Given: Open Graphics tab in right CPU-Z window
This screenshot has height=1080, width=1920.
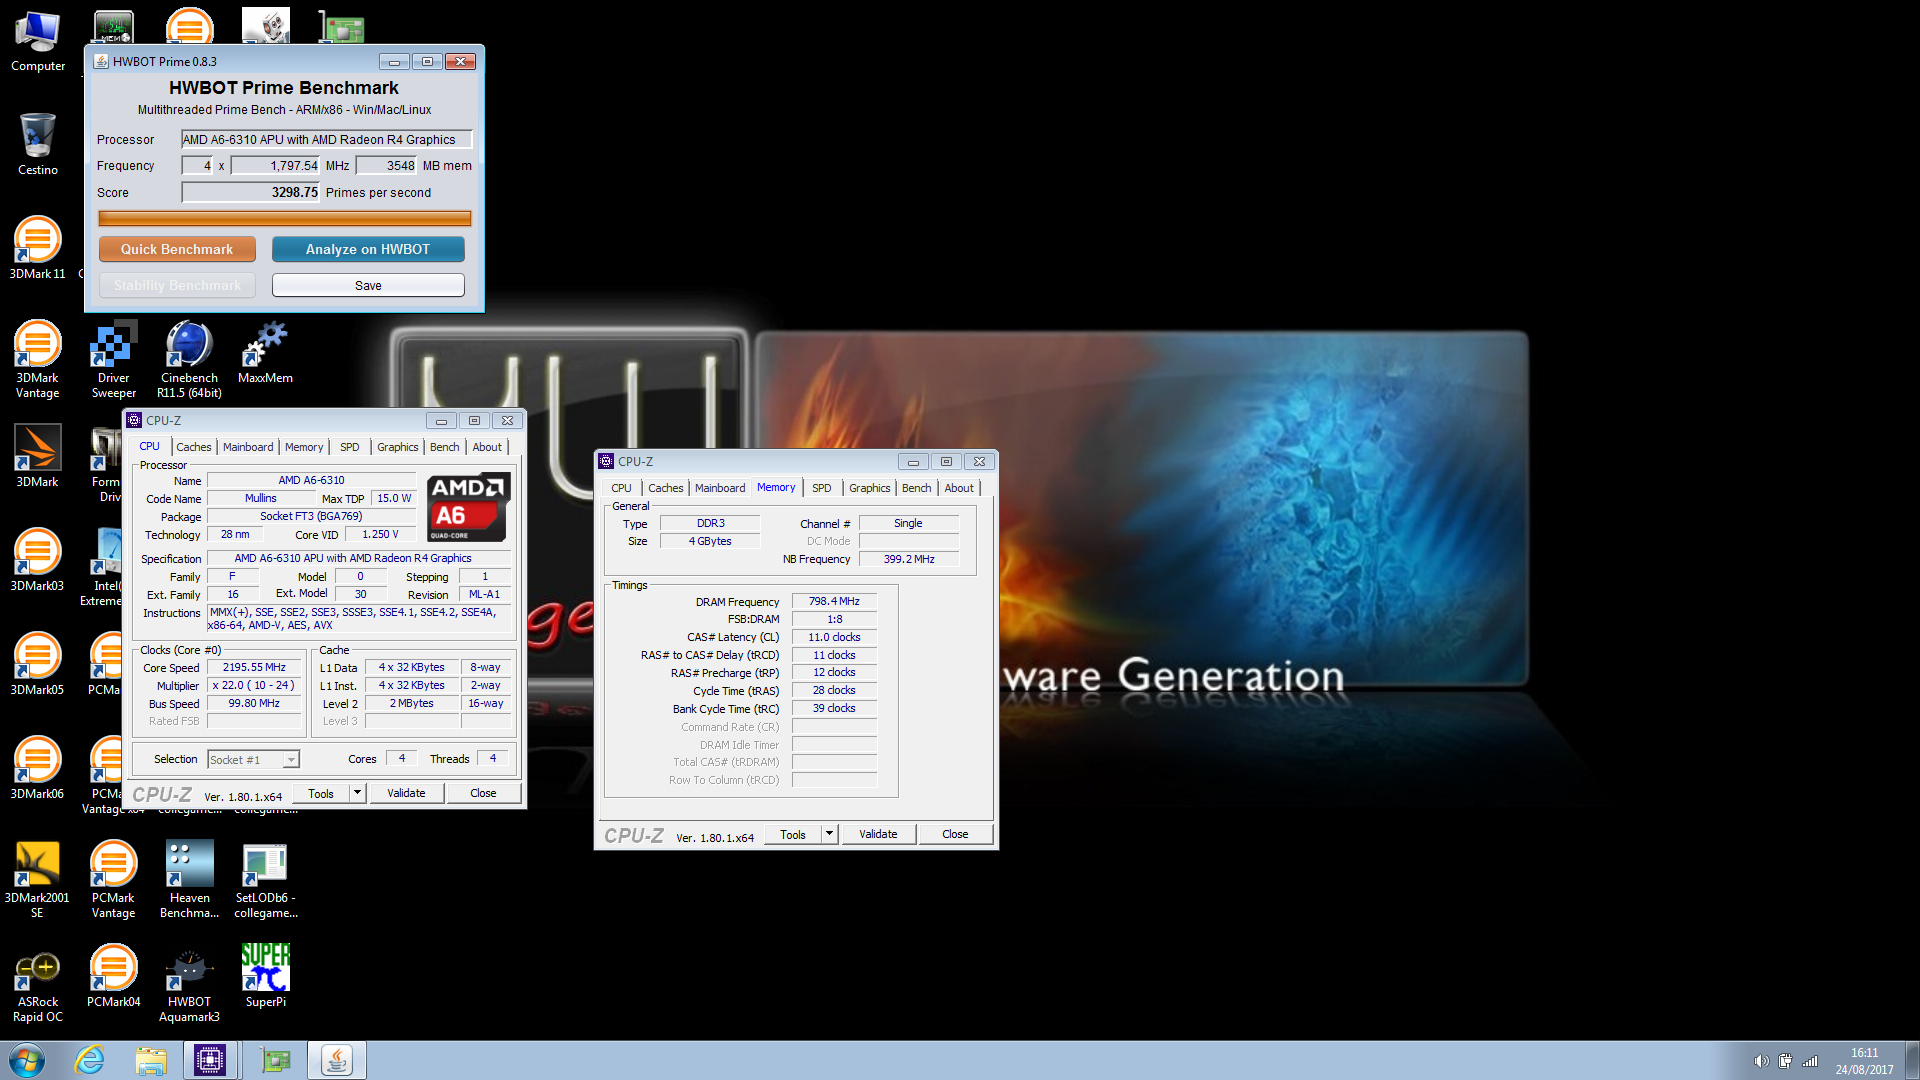Looking at the screenshot, I should [870, 488].
